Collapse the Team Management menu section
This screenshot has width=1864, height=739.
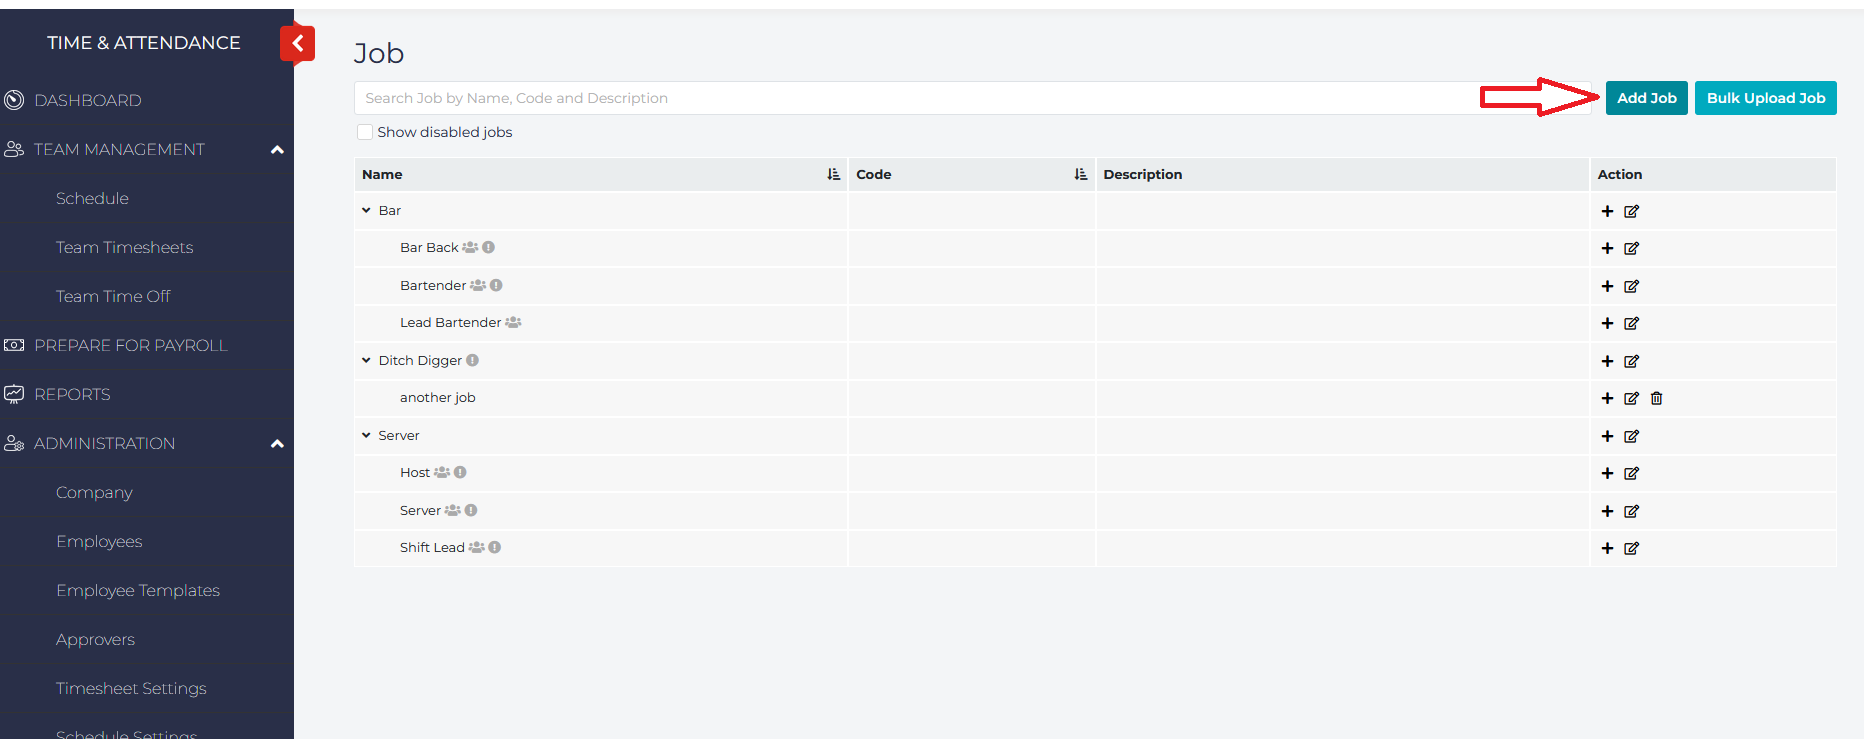pyautogui.click(x=277, y=150)
